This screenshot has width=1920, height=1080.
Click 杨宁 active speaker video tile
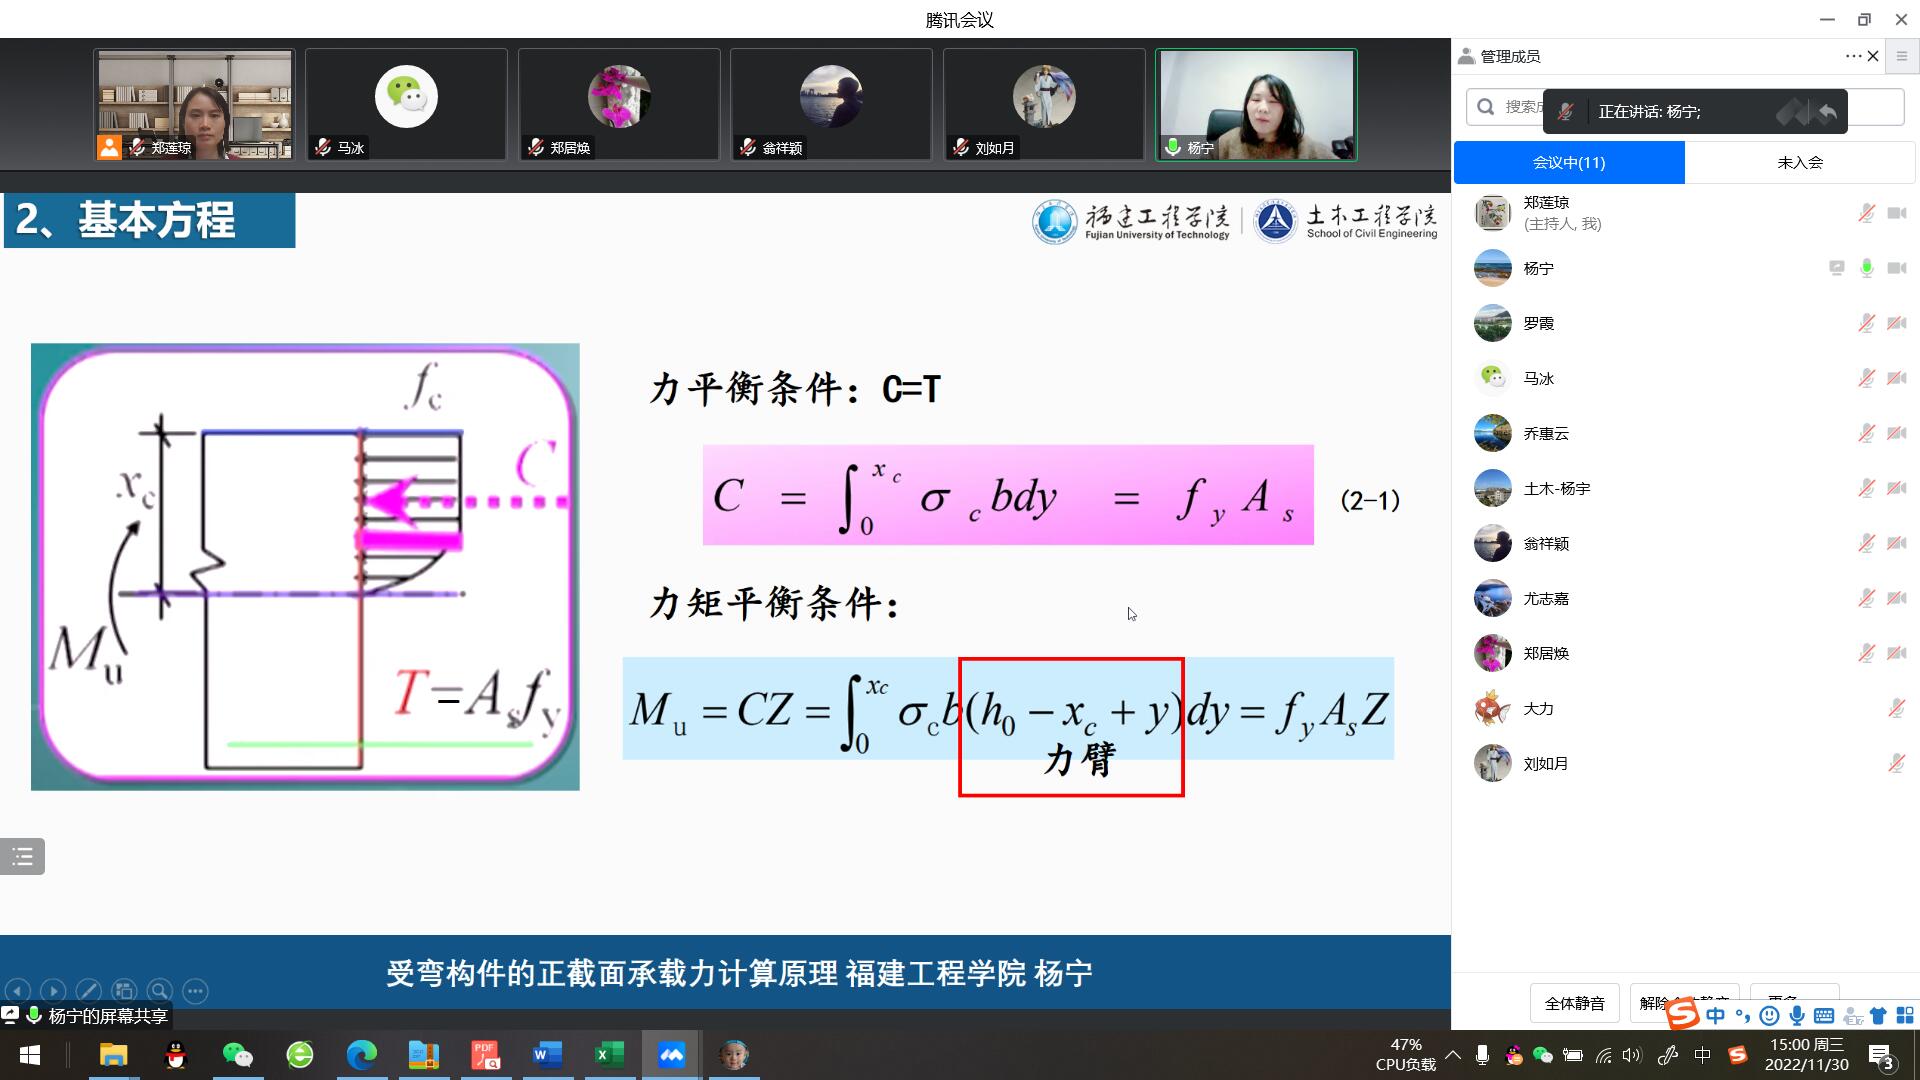coord(1257,104)
